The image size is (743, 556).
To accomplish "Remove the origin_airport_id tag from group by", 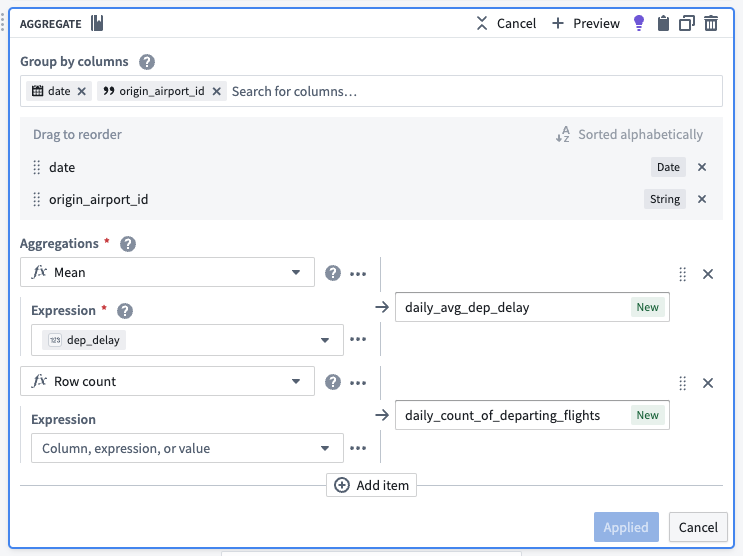I will [x=217, y=91].
